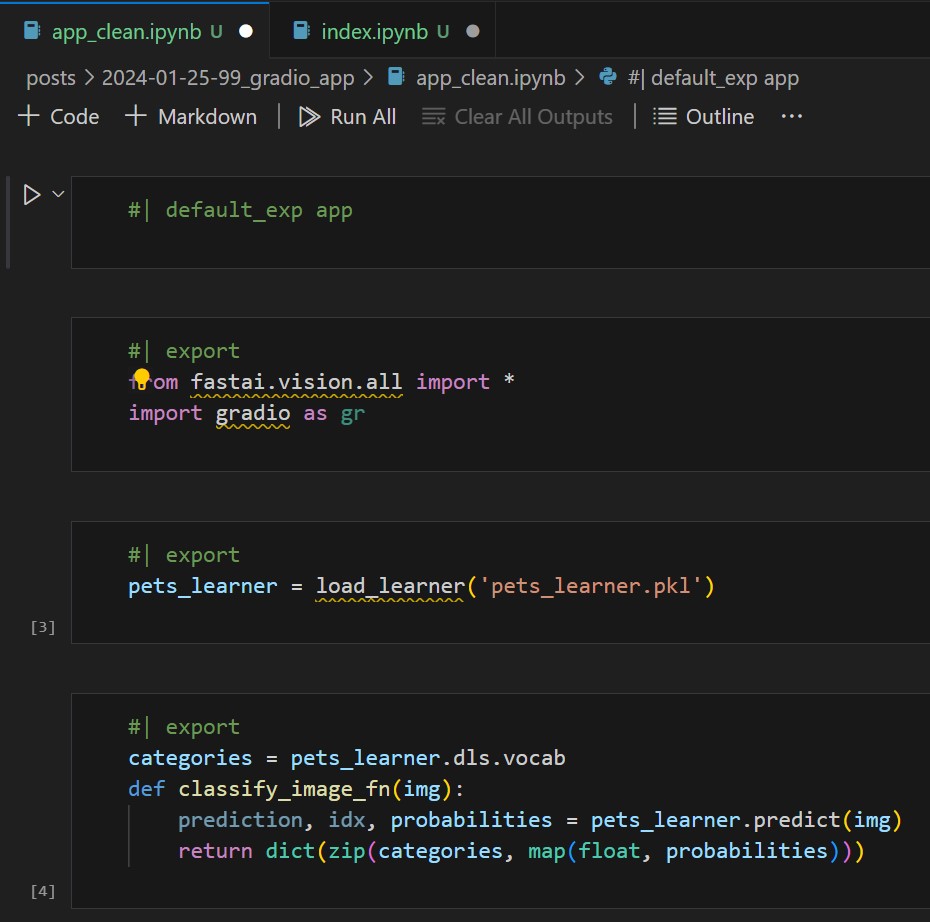The image size is (930, 922).
Task: Open the notebook Outline
Action: click(703, 116)
